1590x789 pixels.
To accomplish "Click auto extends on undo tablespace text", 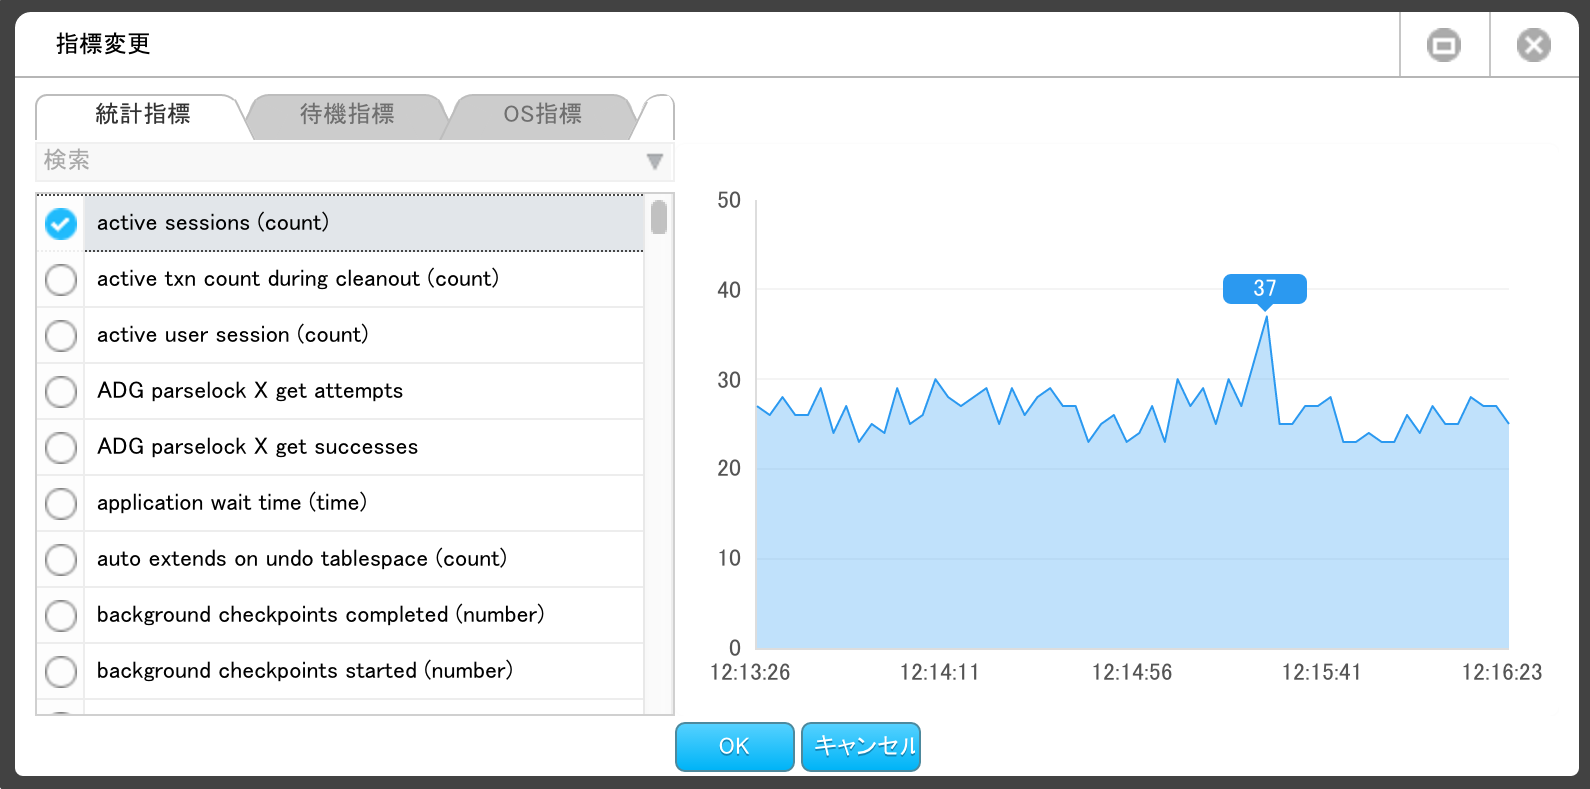I will click(302, 559).
